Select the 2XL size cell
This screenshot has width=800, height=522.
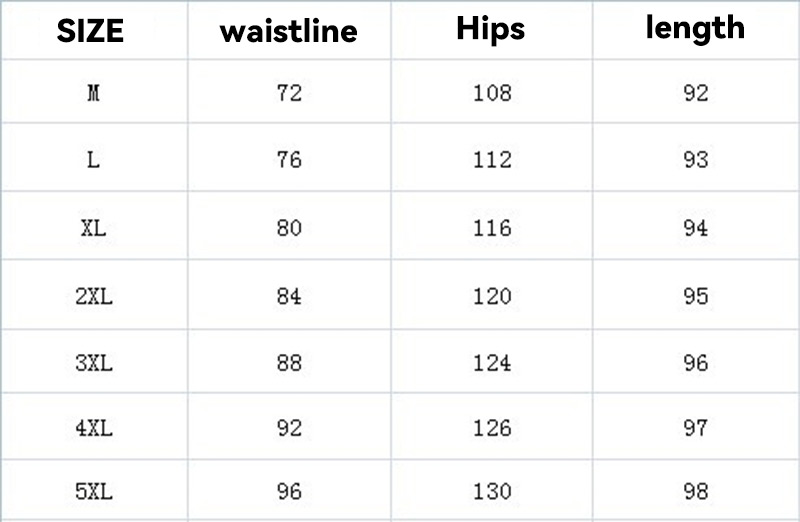(93, 296)
